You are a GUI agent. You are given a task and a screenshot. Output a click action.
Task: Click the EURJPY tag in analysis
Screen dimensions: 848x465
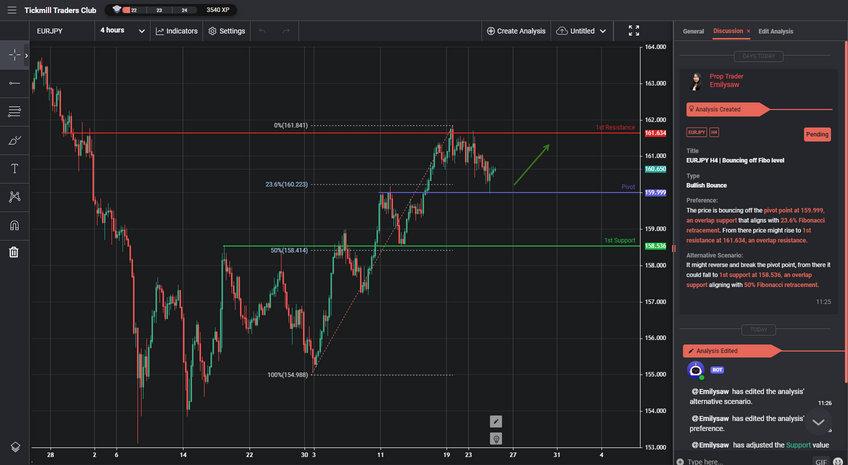(696, 132)
